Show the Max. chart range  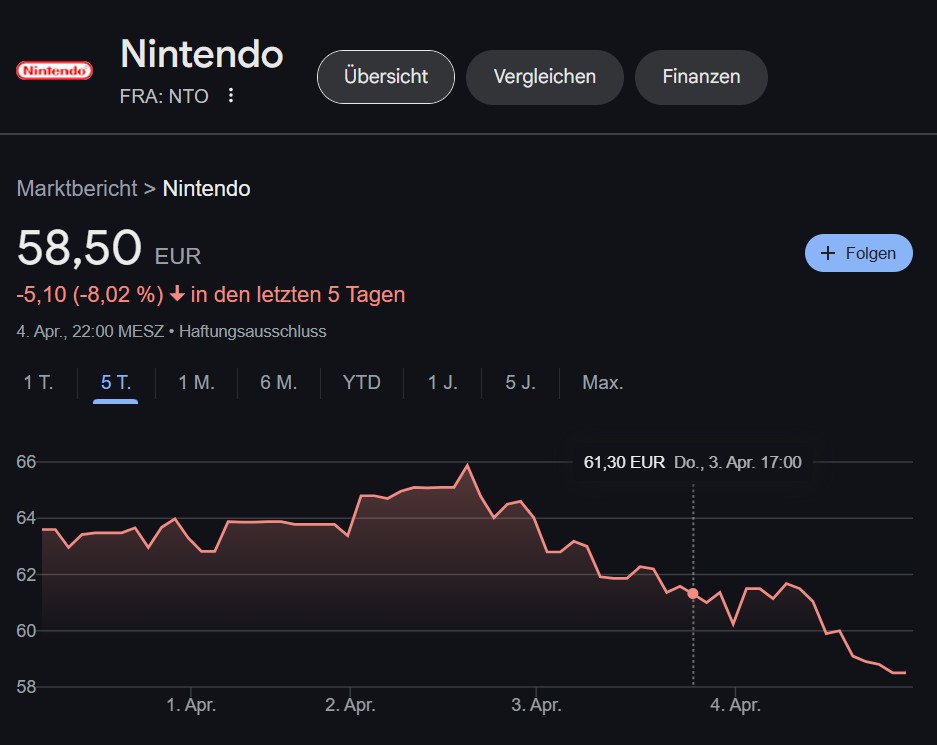pos(603,382)
